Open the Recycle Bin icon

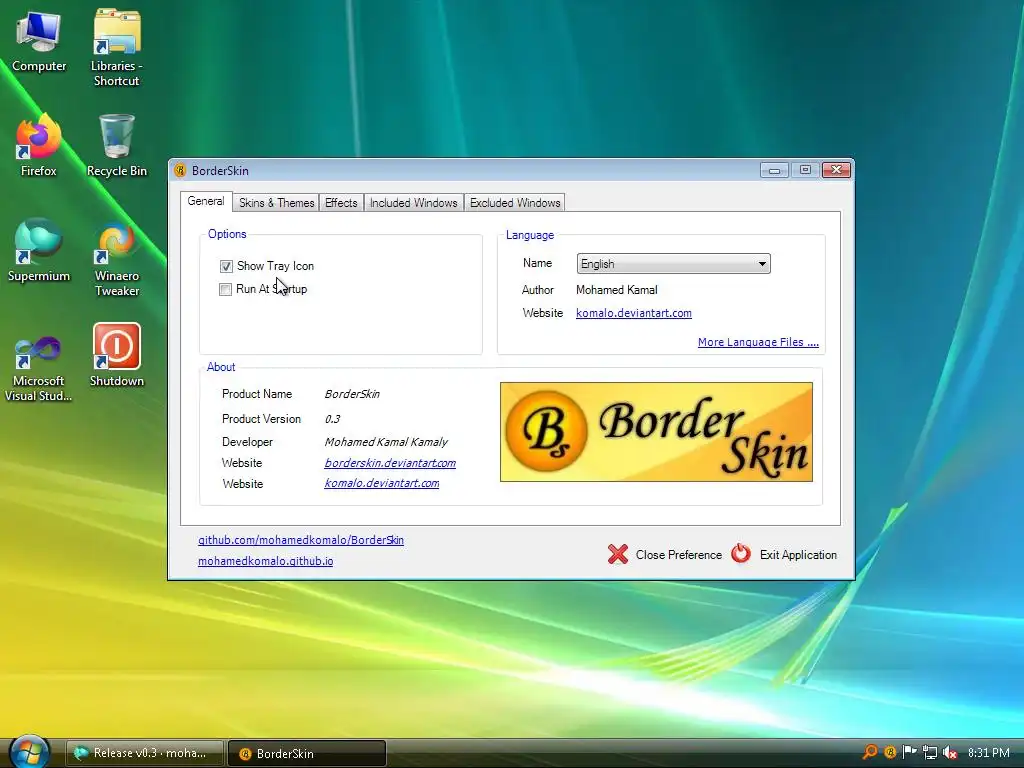coord(117,145)
